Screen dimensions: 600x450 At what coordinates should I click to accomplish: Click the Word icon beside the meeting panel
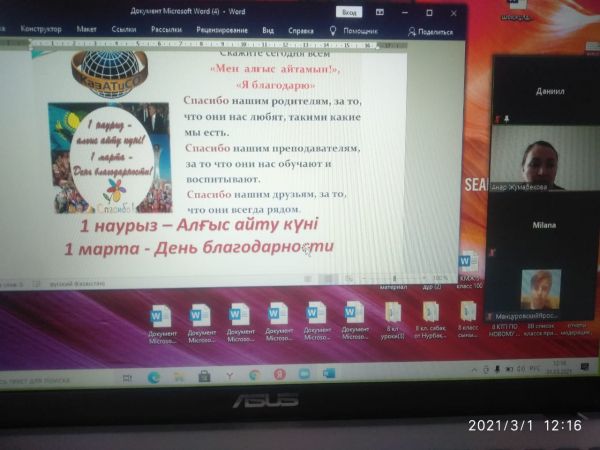pos(468,261)
